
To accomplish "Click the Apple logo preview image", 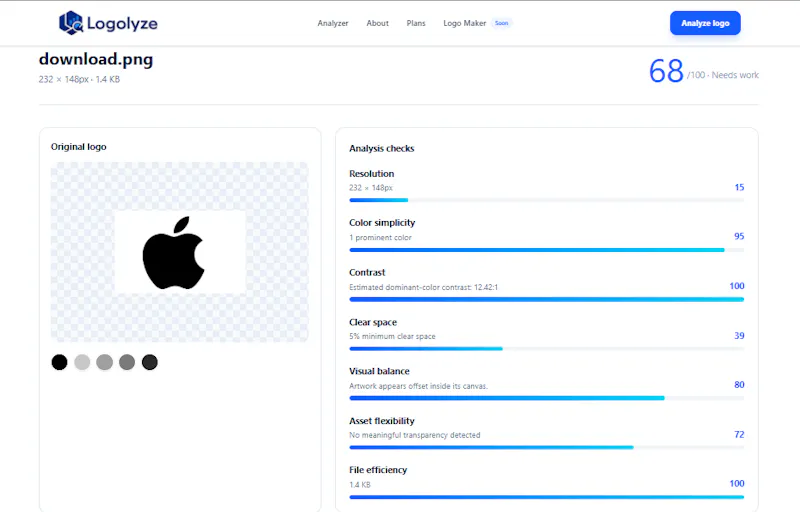I will pos(180,252).
